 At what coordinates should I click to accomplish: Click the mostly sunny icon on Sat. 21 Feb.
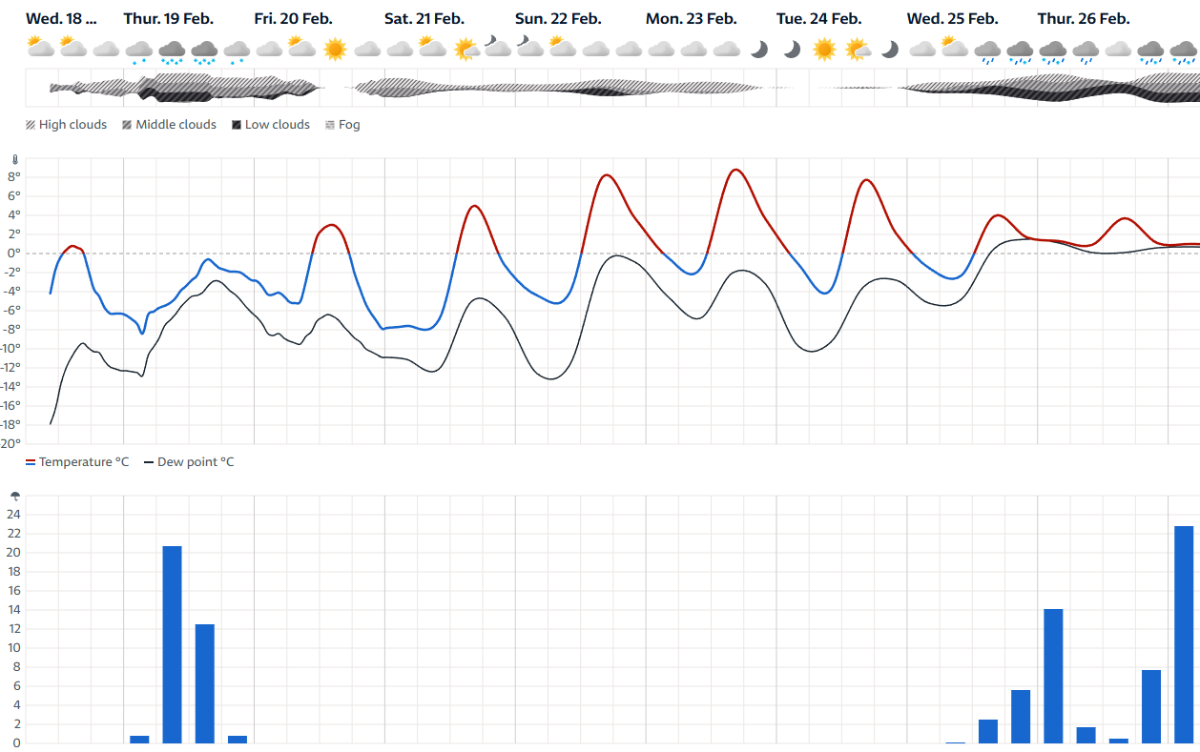pyautogui.click(x=465, y=48)
